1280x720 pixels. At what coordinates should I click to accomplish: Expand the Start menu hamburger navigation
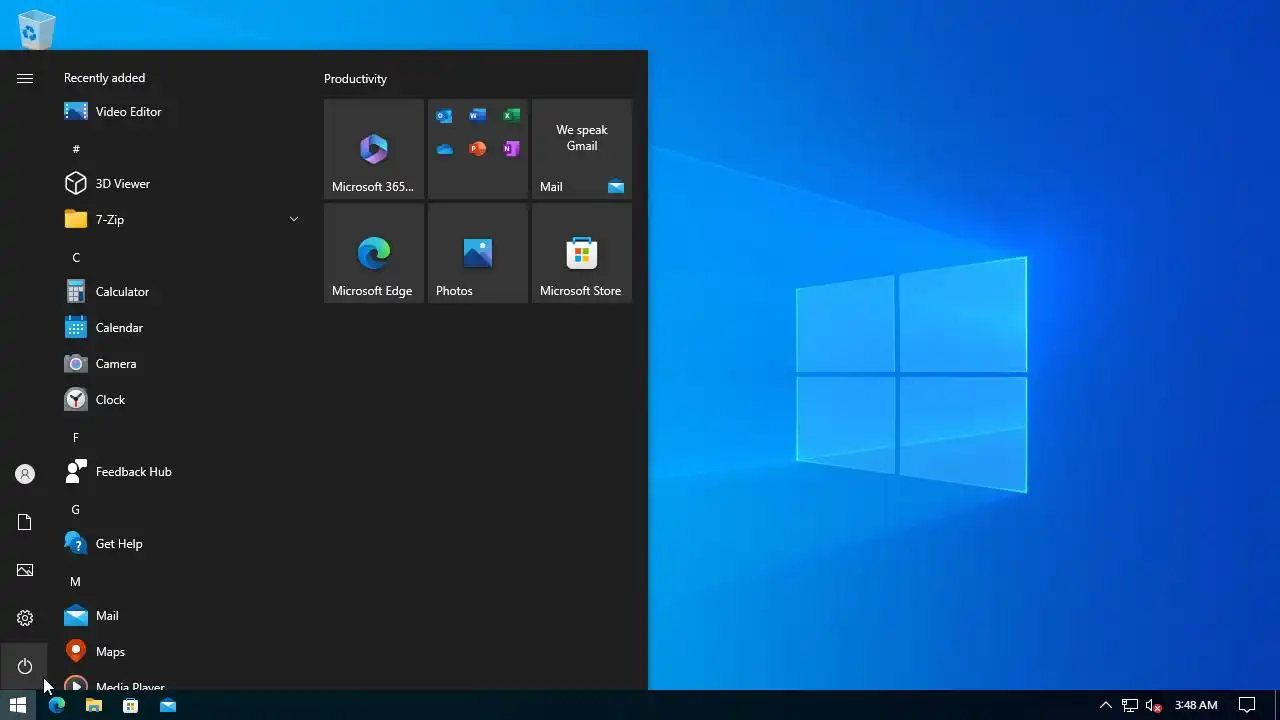click(25, 78)
